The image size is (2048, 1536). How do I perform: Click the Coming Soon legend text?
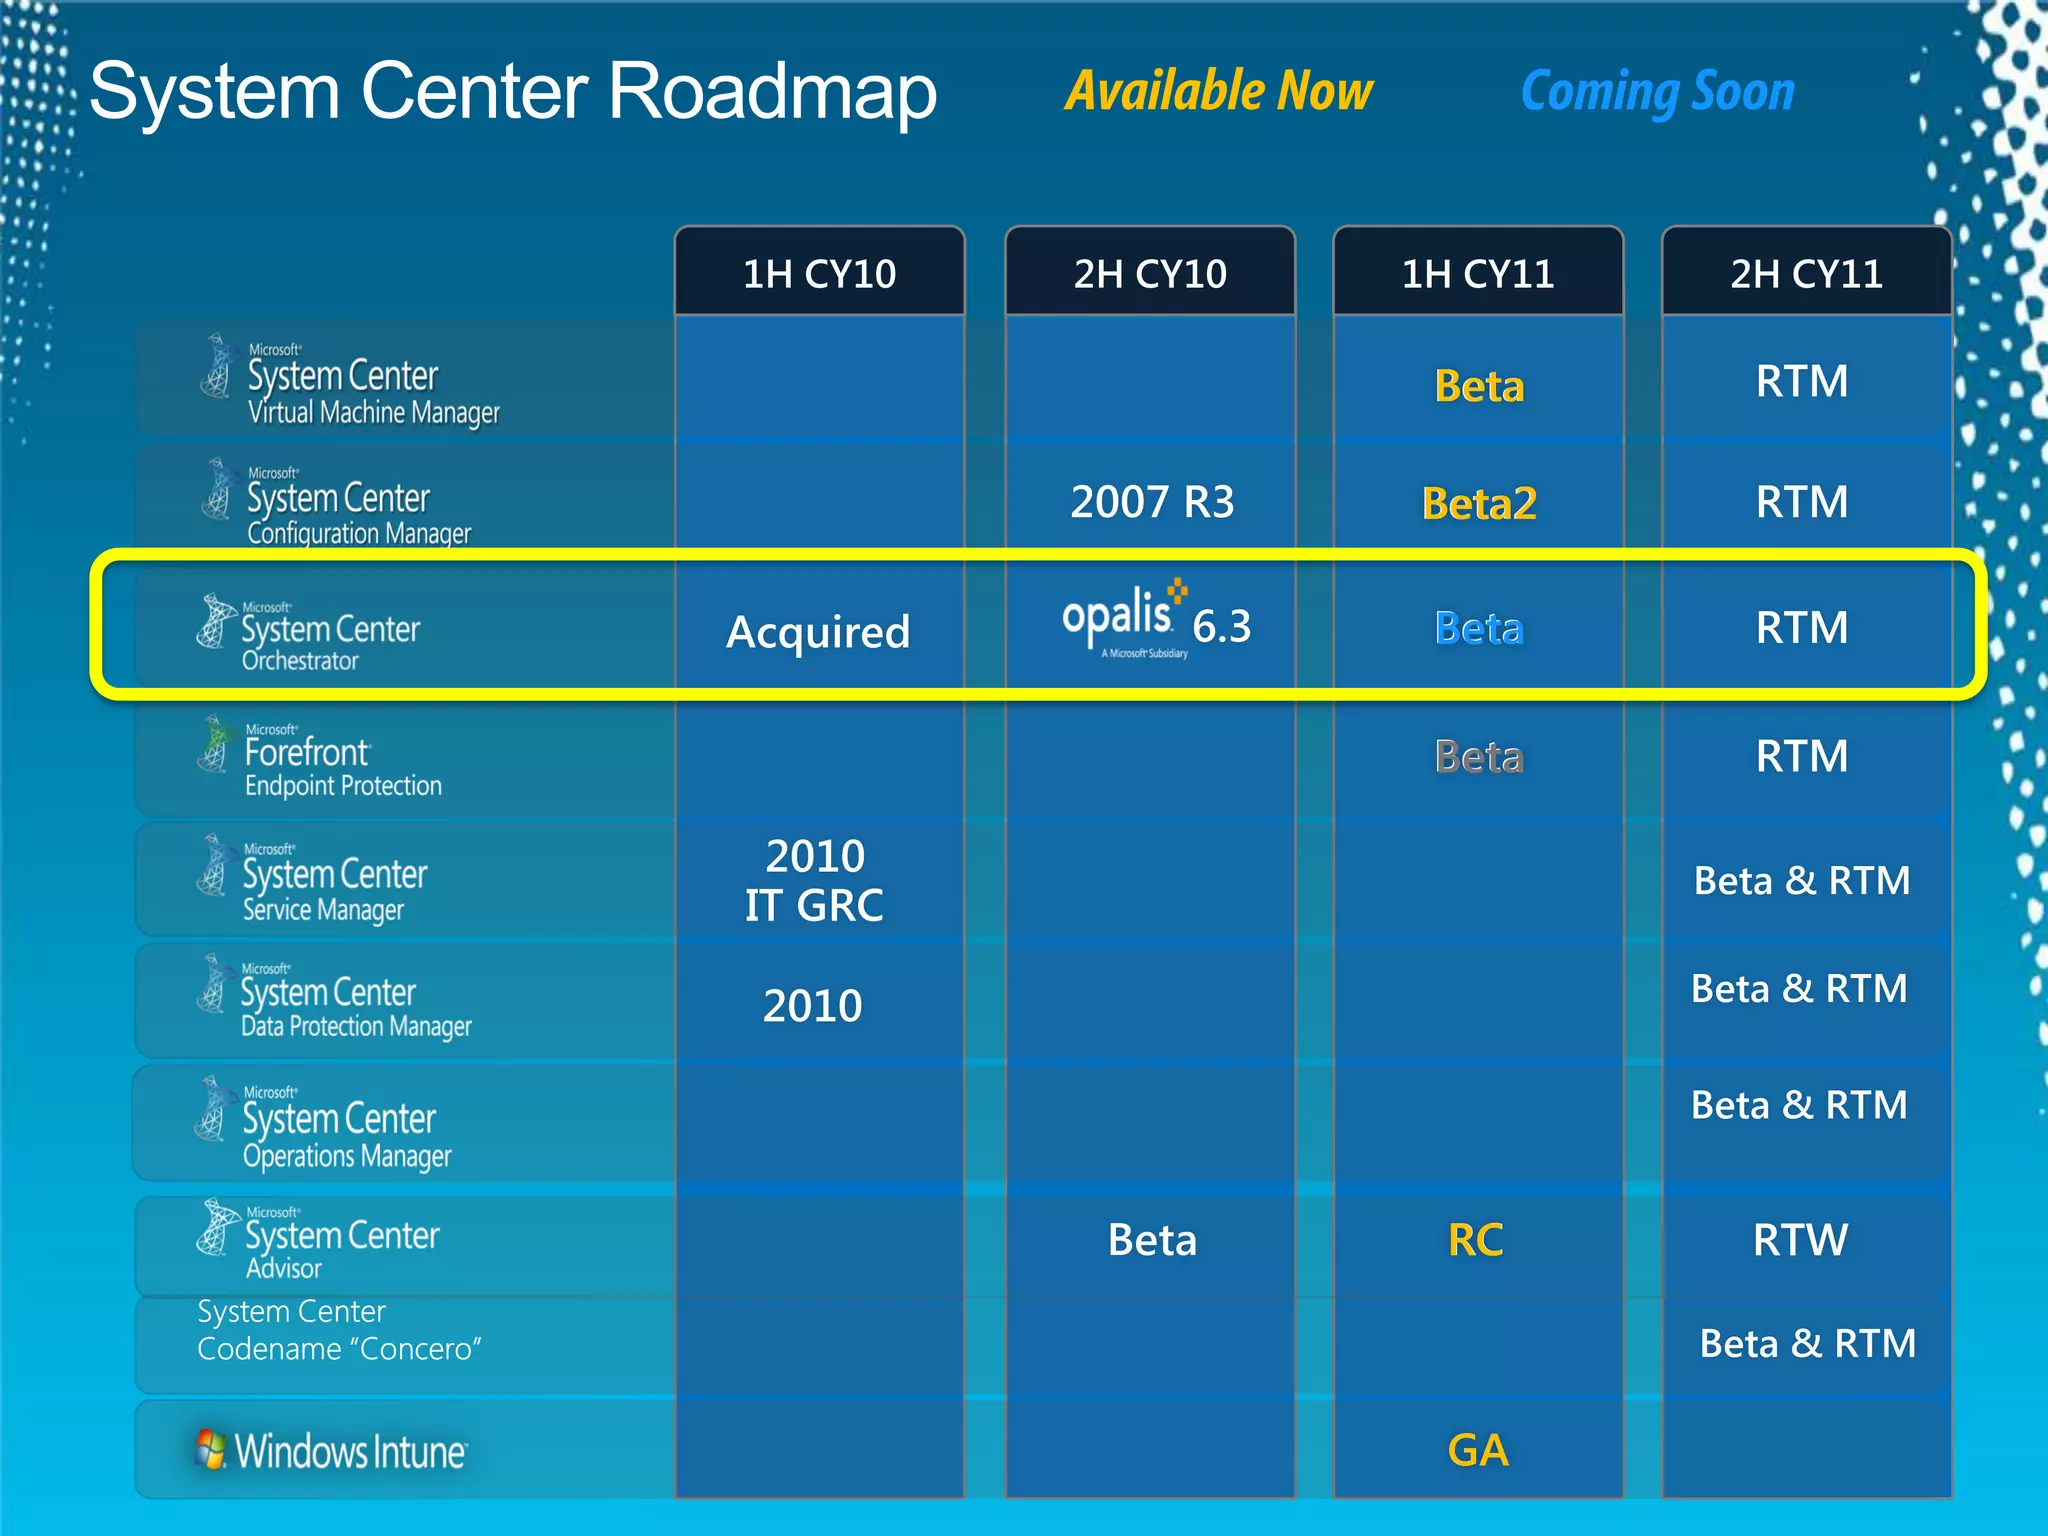coord(1657,91)
